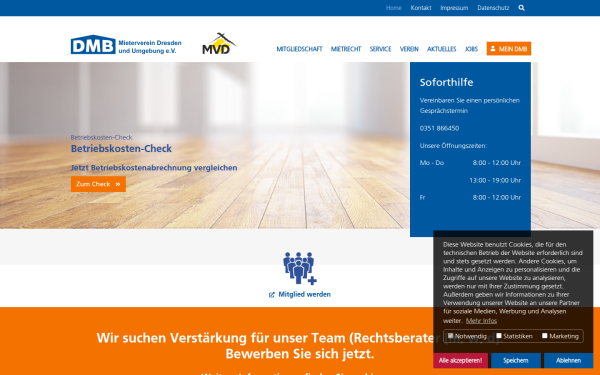Open the Impressum link
The image size is (600, 375).
(x=454, y=8)
